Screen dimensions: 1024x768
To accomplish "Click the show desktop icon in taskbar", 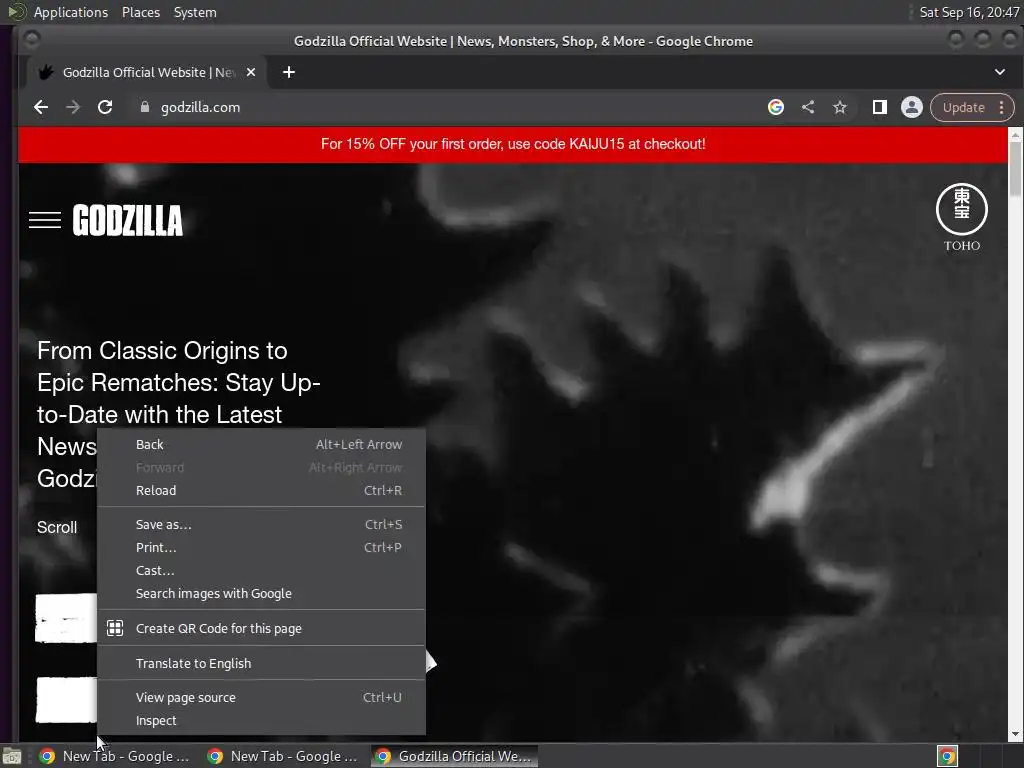I will (x=12, y=757).
